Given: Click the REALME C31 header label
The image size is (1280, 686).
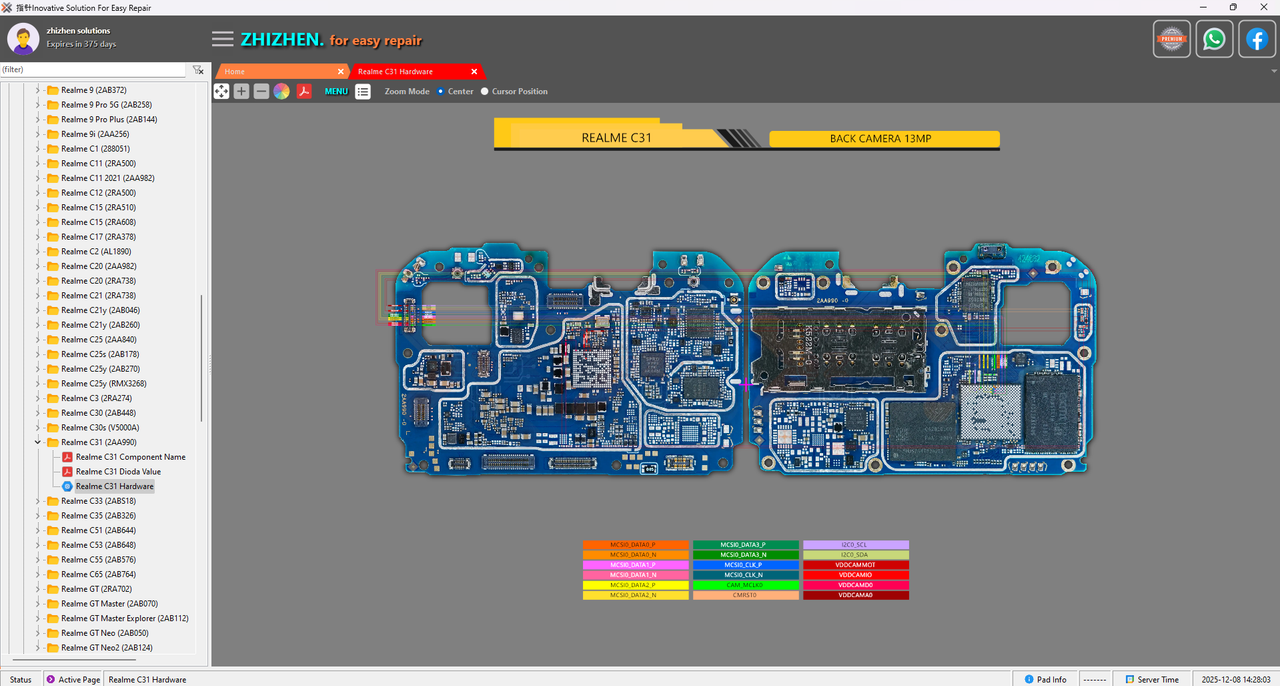Looking at the screenshot, I should 617,138.
